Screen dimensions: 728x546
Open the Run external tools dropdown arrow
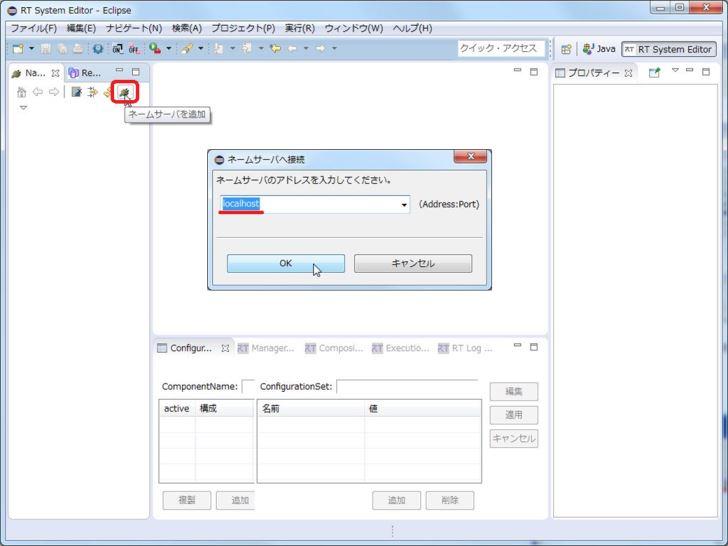pos(169,48)
